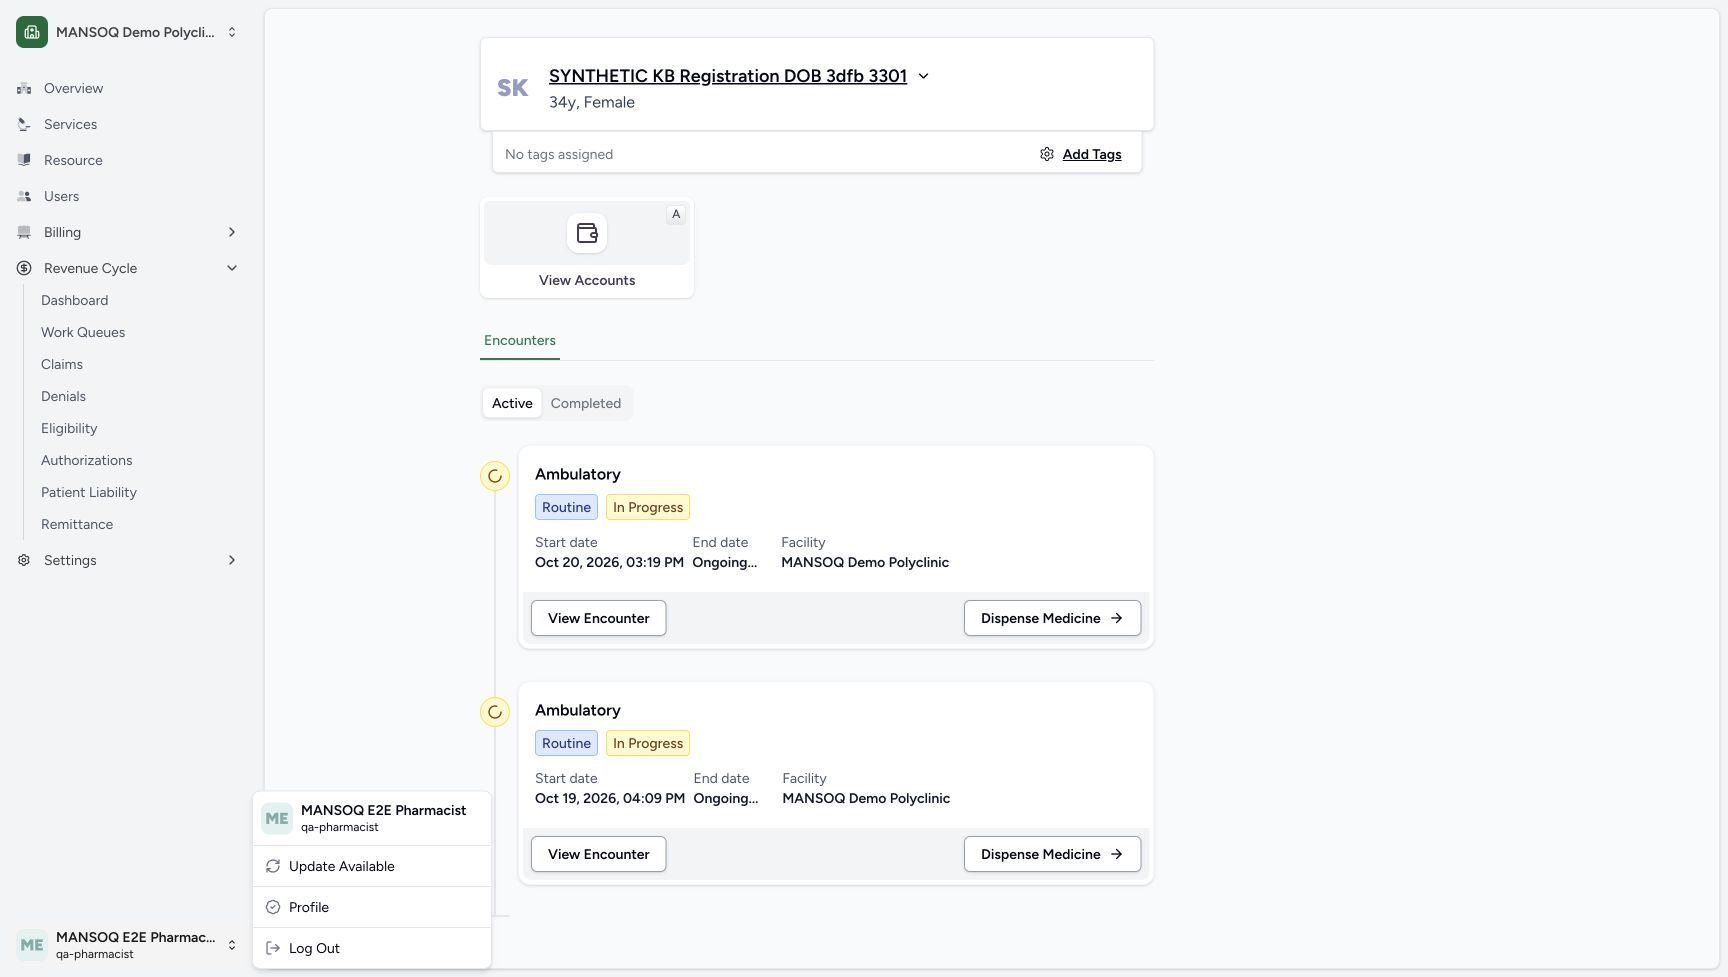Screen dimensions: 1728x977
Task: Open the Users page
Action: click(127, 196)
